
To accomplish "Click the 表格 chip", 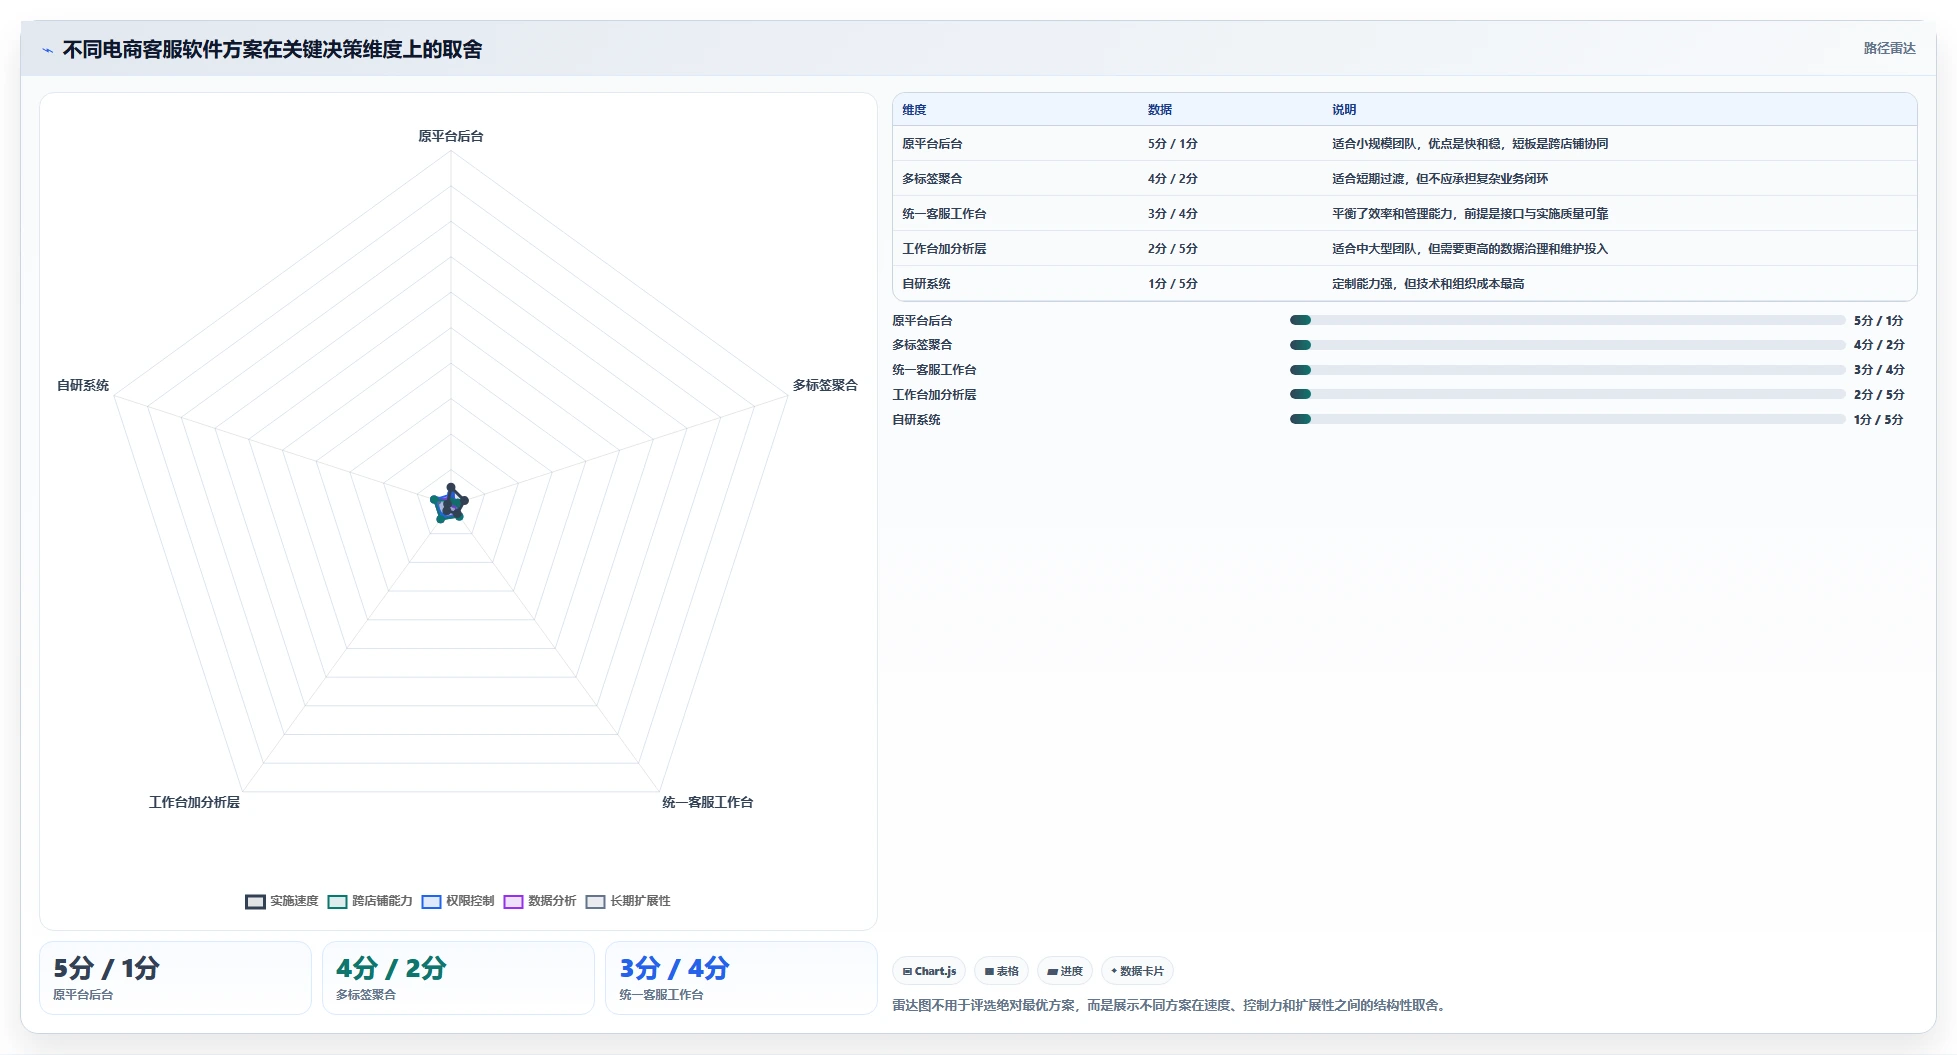I will click(1001, 971).
